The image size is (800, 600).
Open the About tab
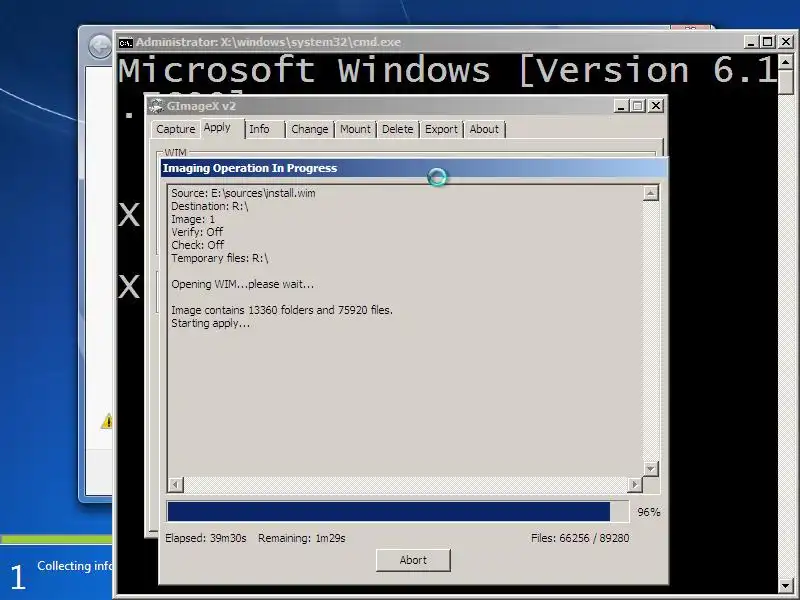point(484,129)
